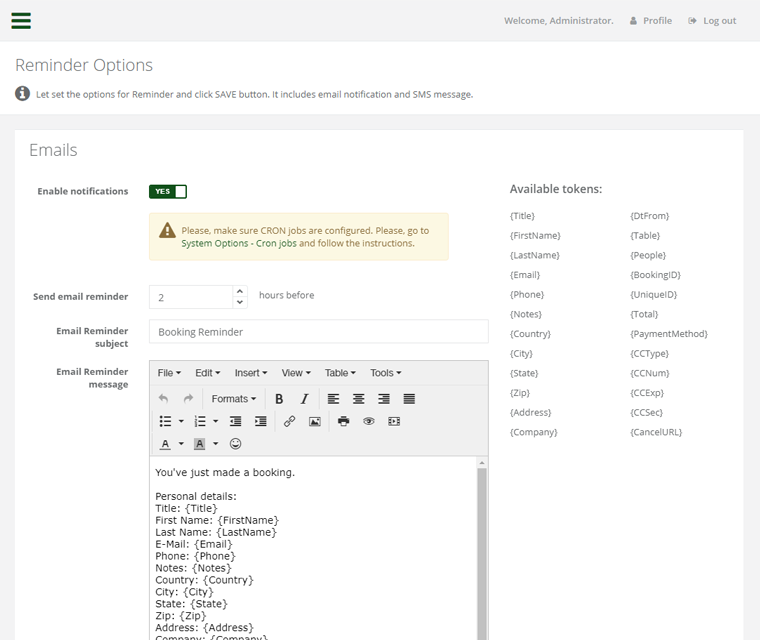Open the File menu in editor

coord(169,373)
